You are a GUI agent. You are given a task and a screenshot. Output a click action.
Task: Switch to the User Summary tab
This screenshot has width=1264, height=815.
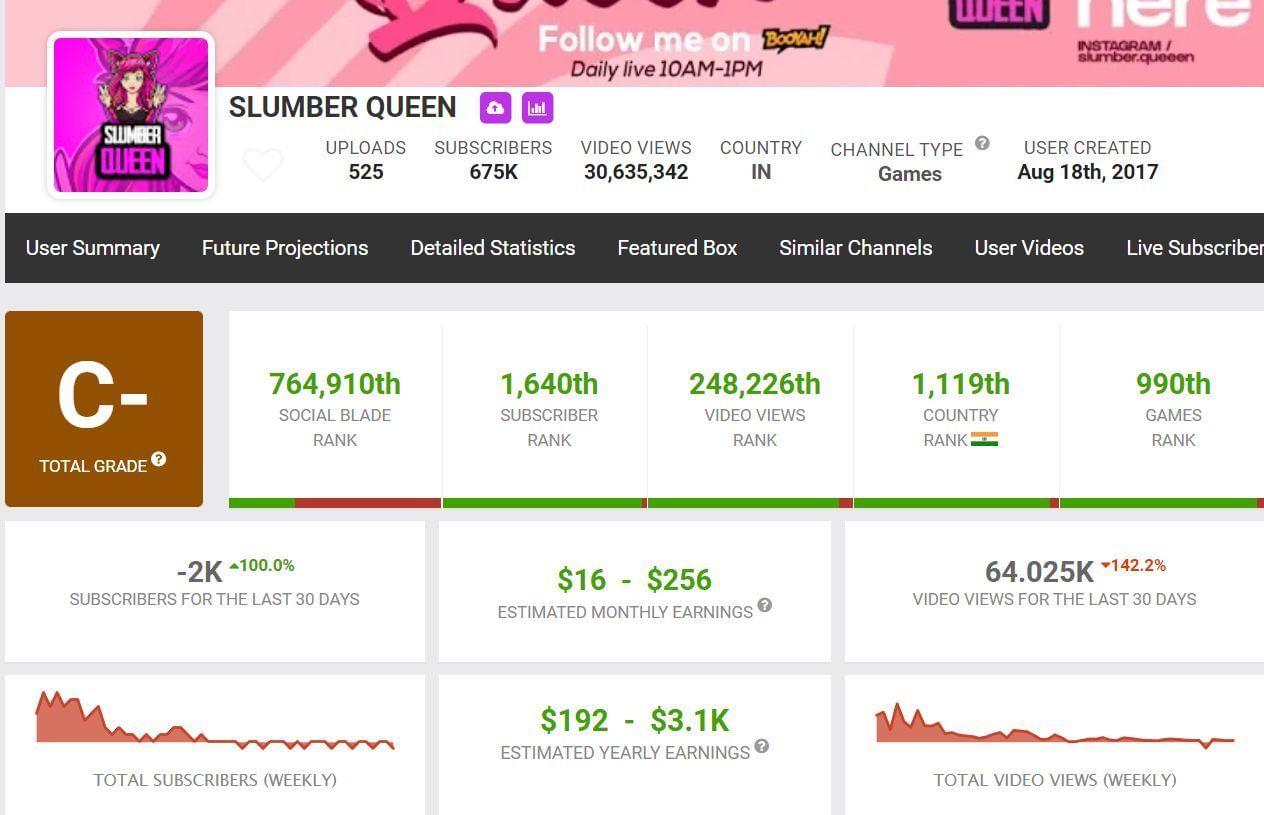[92, 248]
